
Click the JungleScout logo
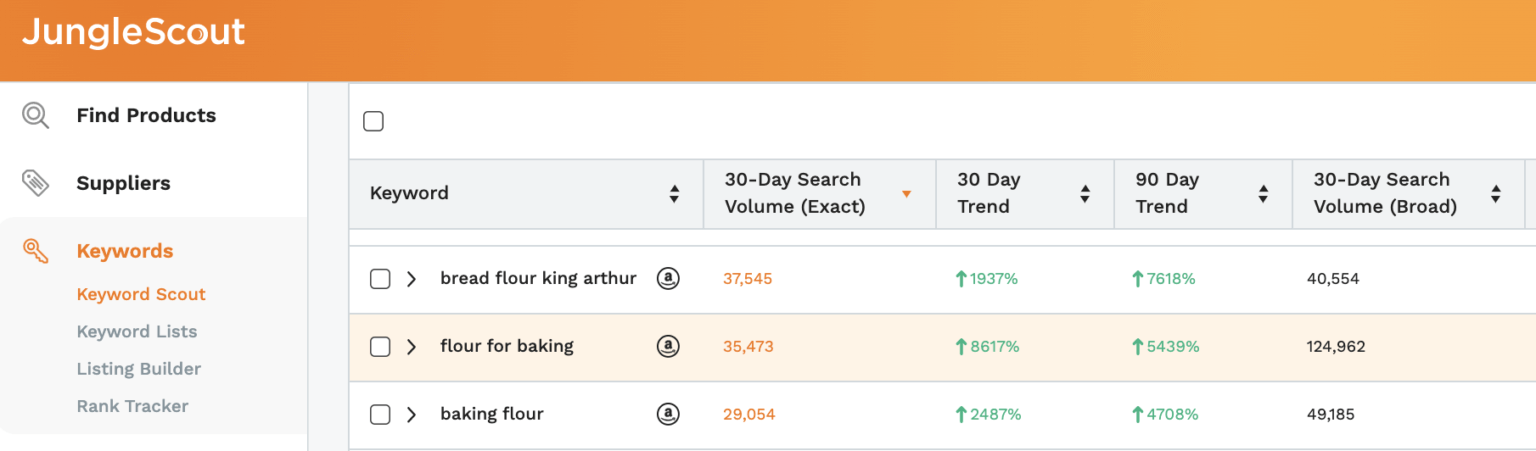click(133, 32)
